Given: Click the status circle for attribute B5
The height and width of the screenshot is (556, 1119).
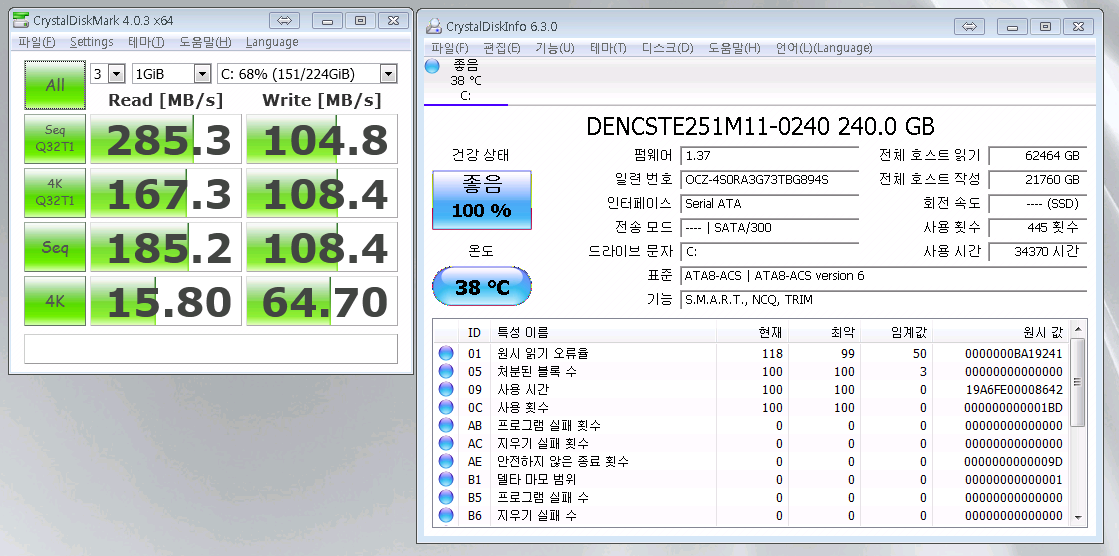Looking at the screenshot, I should [x=446, y=497].
